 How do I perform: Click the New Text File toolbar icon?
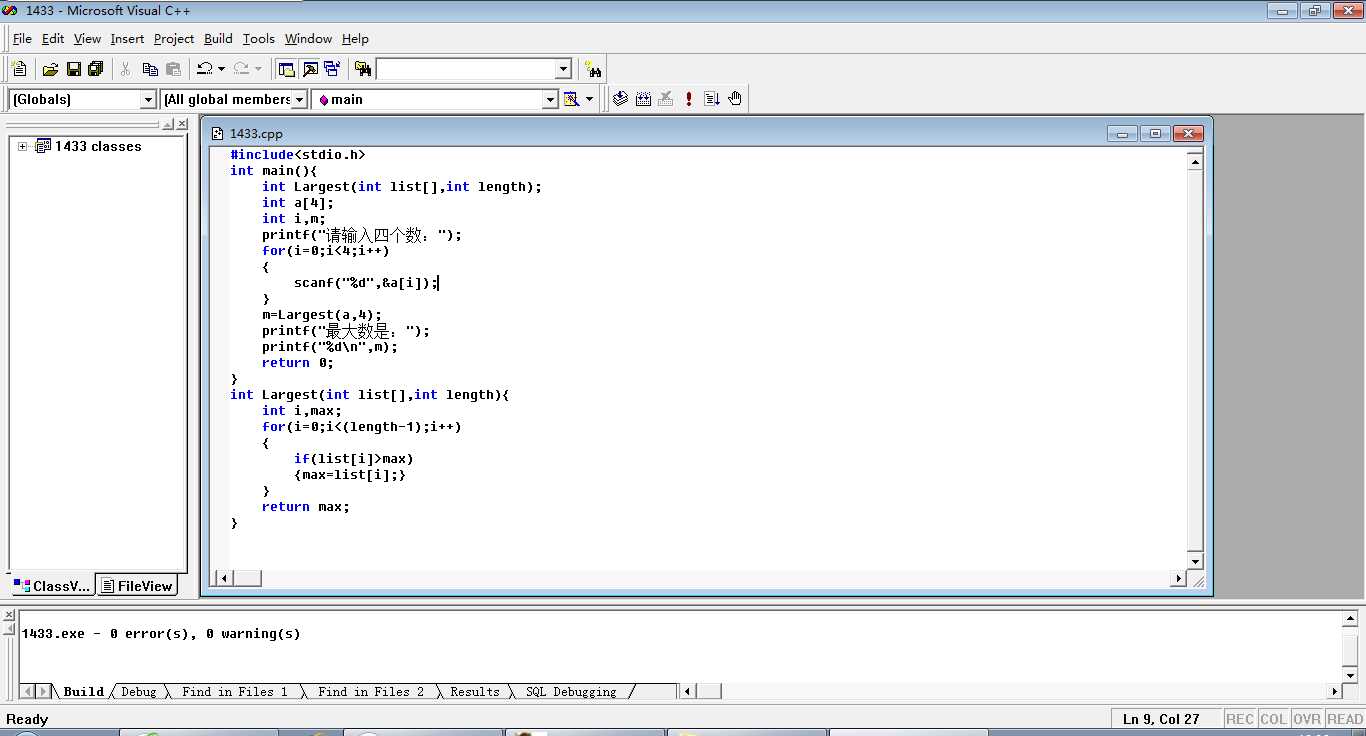pyautogui.click(x=18, y=69)
